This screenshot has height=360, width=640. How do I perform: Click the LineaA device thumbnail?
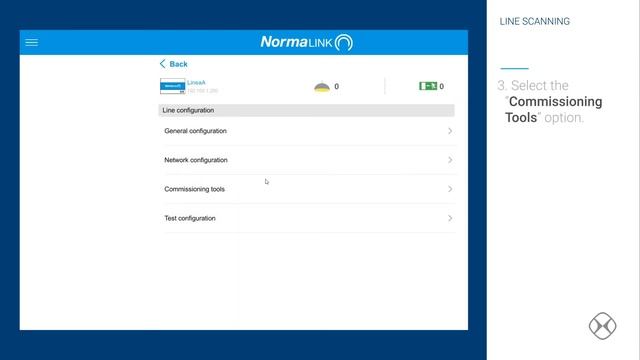[x=172, y=86]
